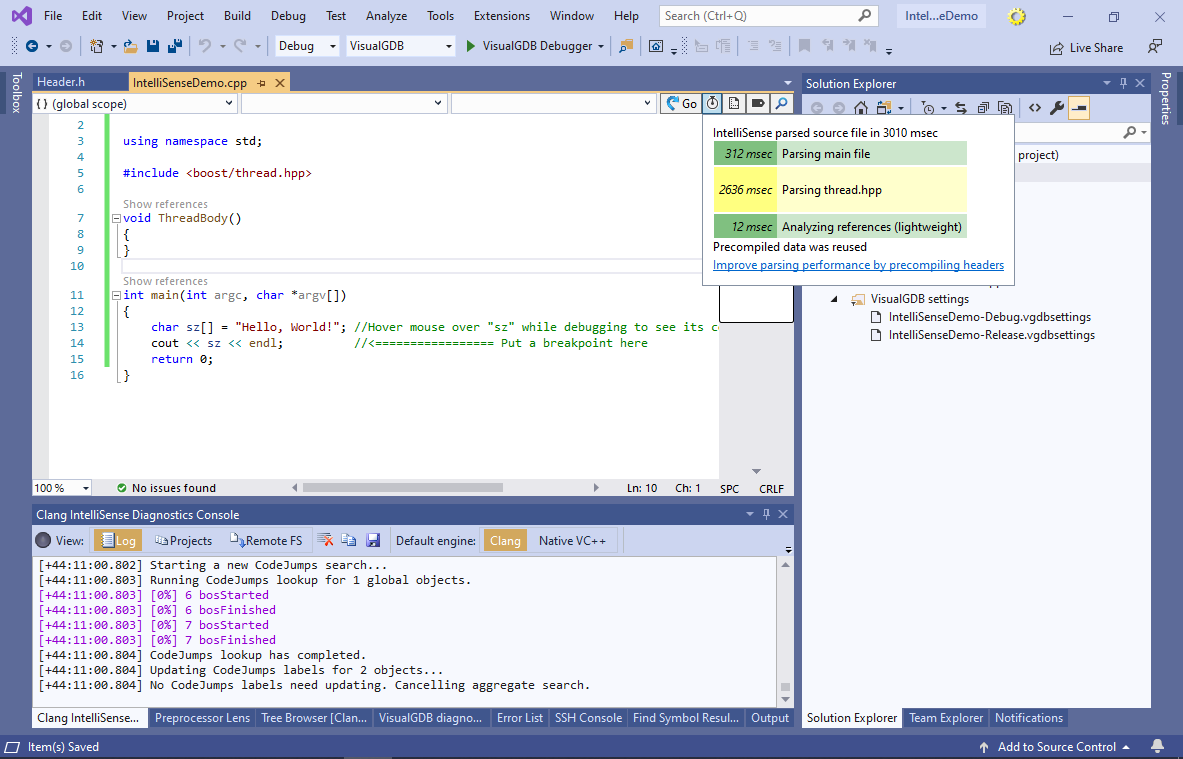Open the Add to Source Control menu

pyautogui.click(x=1055, y=747)
